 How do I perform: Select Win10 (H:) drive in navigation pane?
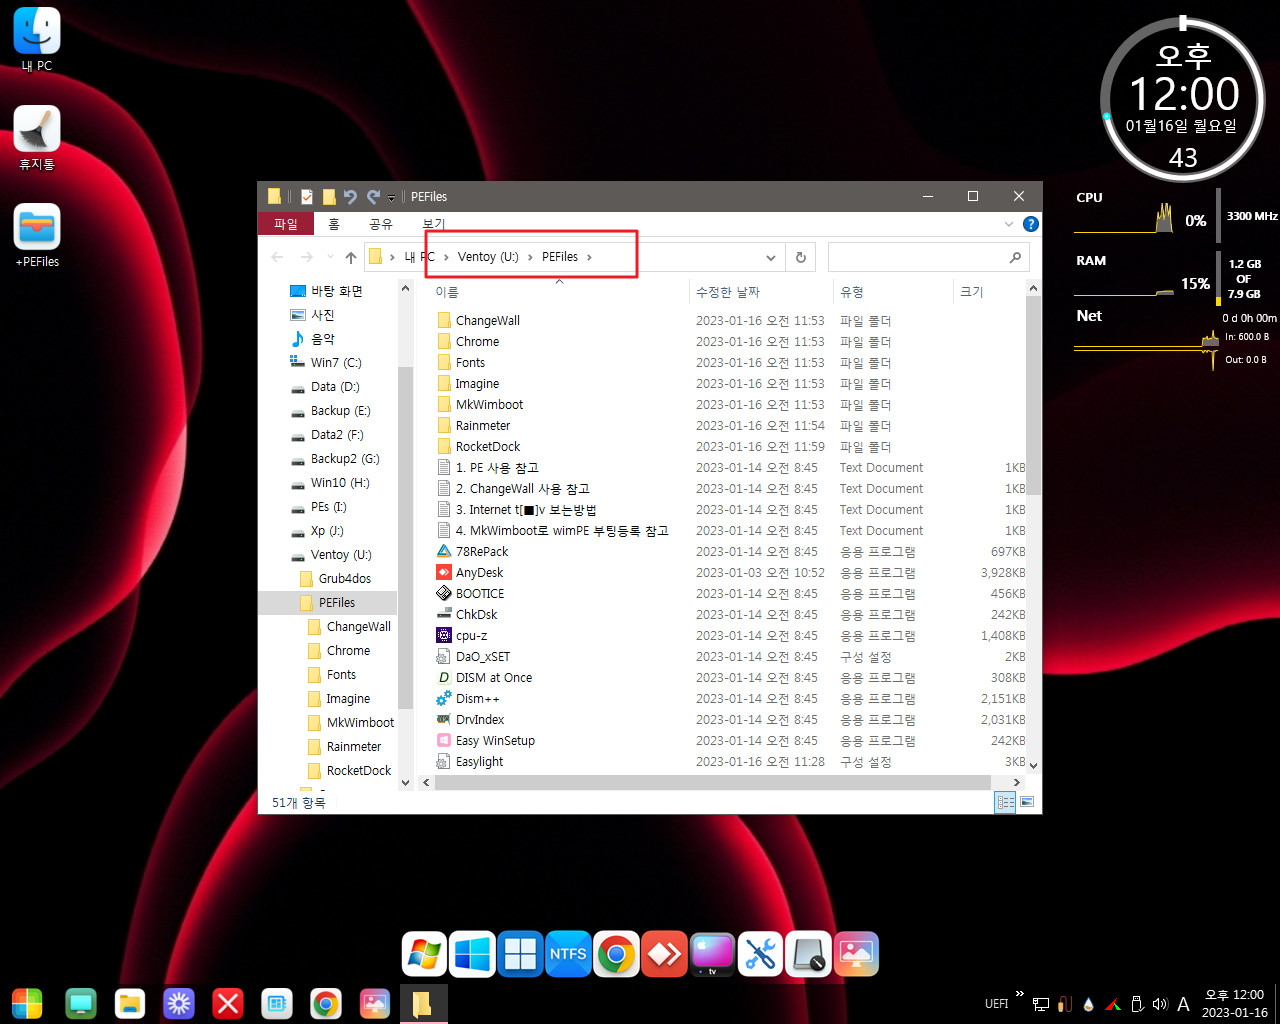pos(340,483)
